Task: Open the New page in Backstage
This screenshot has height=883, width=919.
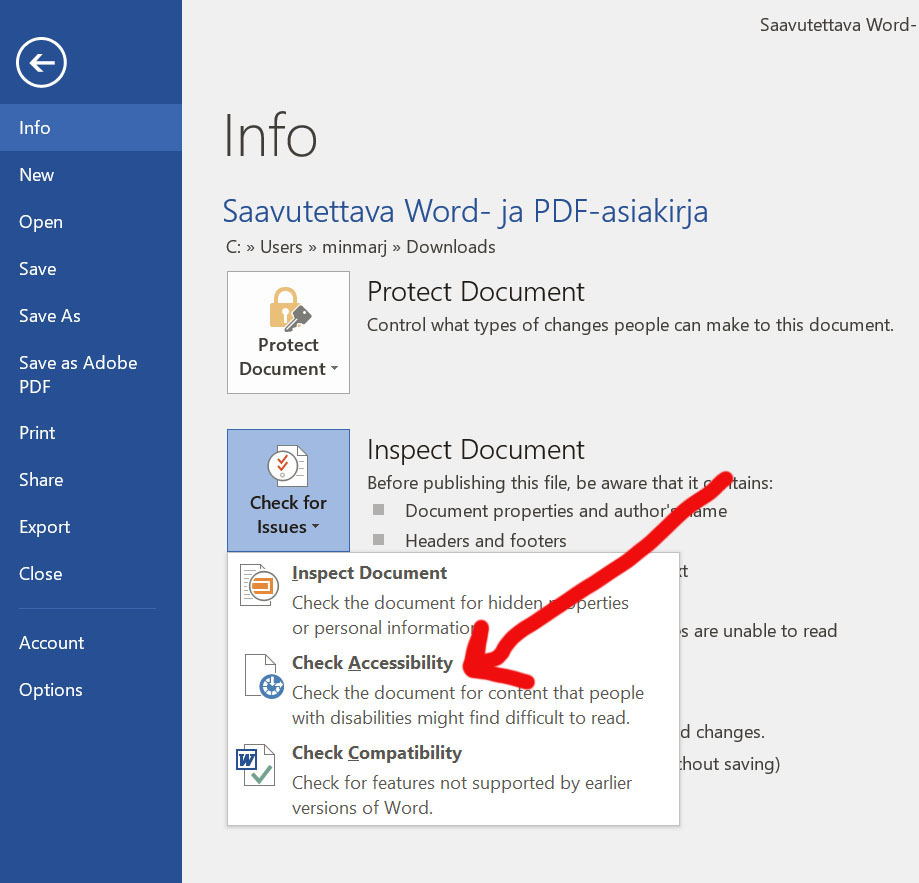Action: tap(91, 175)
